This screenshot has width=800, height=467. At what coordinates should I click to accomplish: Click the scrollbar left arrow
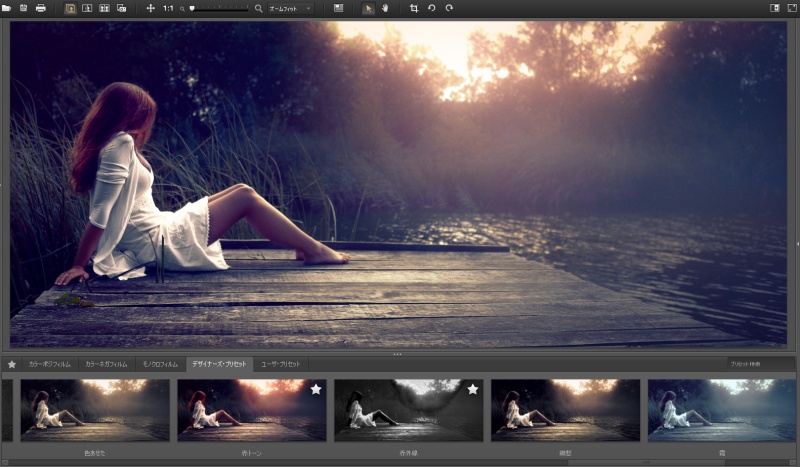click(5, 462)
